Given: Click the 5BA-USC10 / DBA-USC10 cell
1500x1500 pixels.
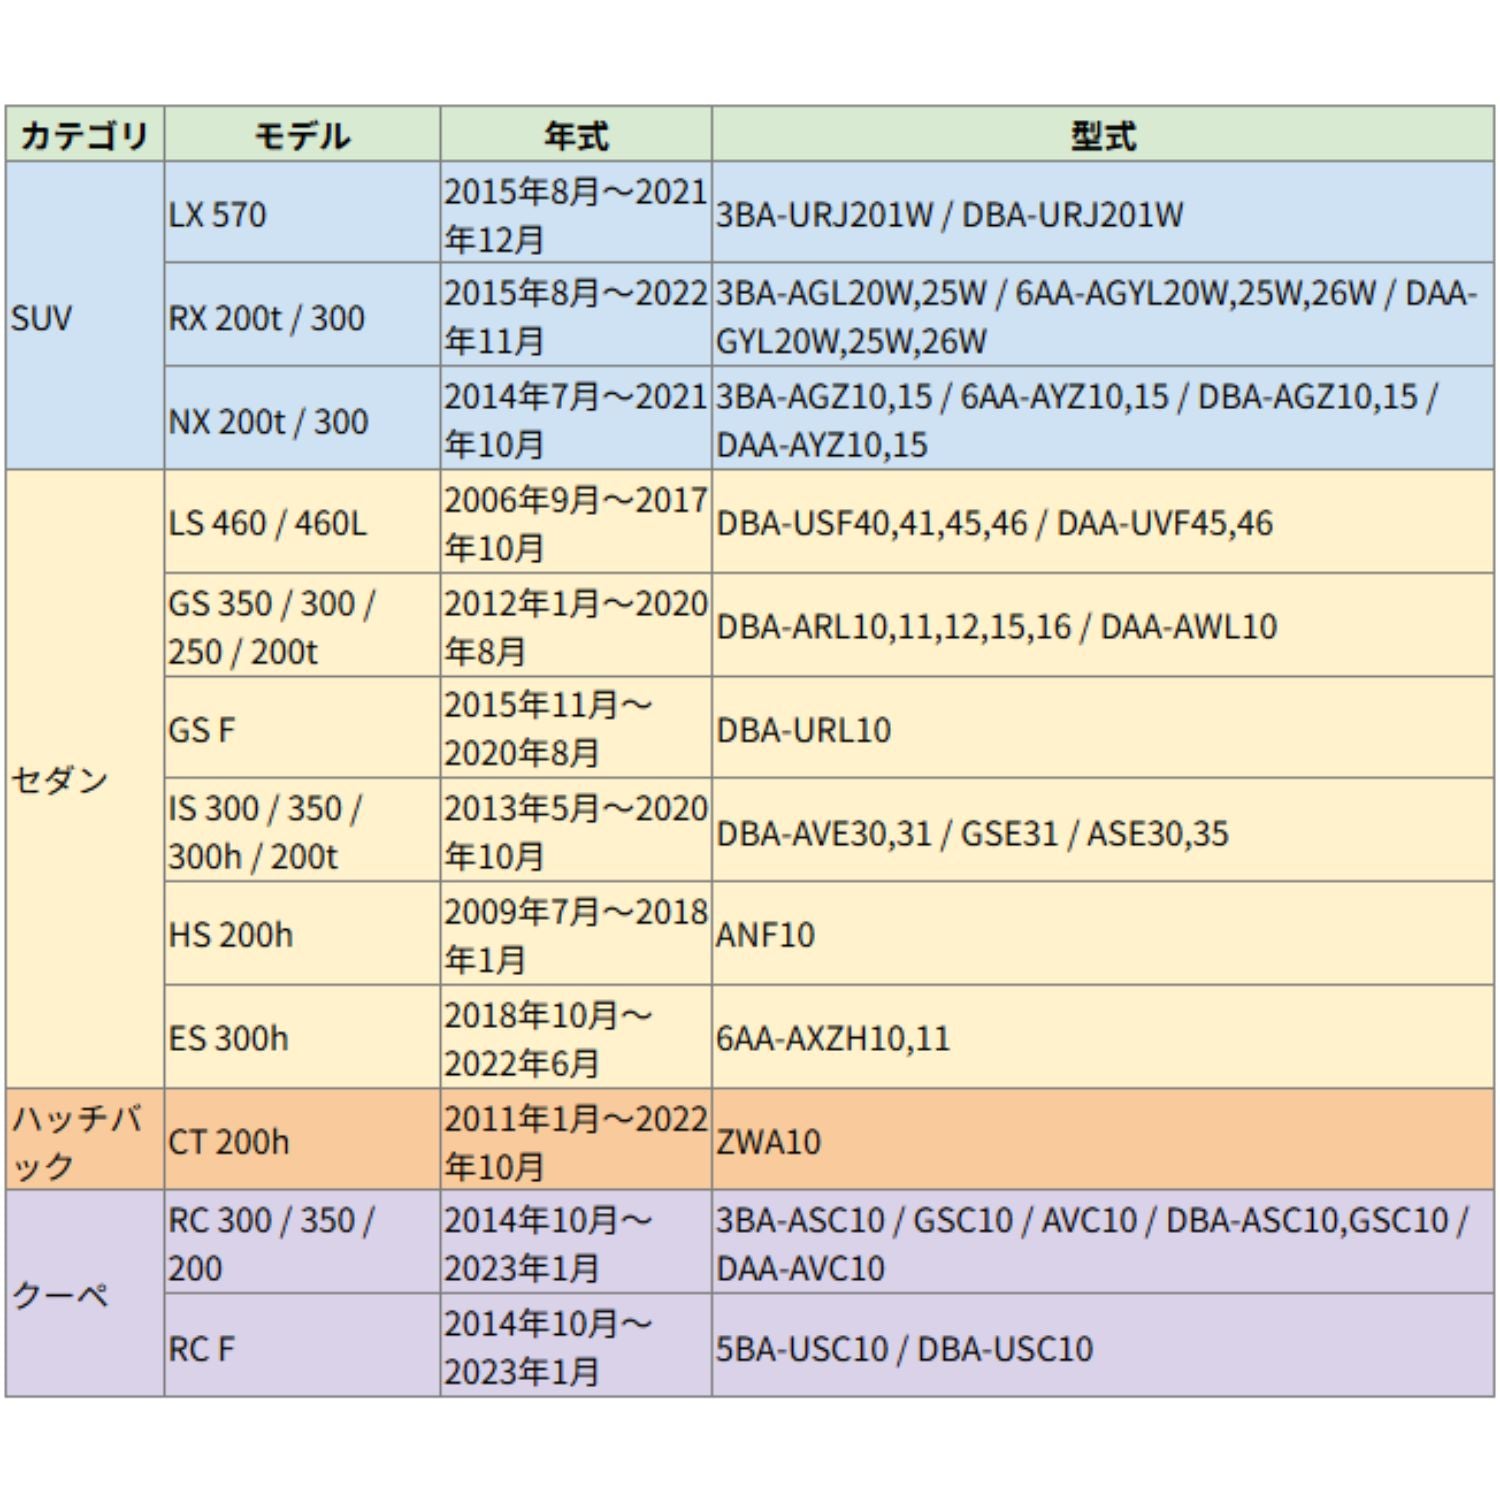Looking at the screenshot, I should (1103, 1345).
